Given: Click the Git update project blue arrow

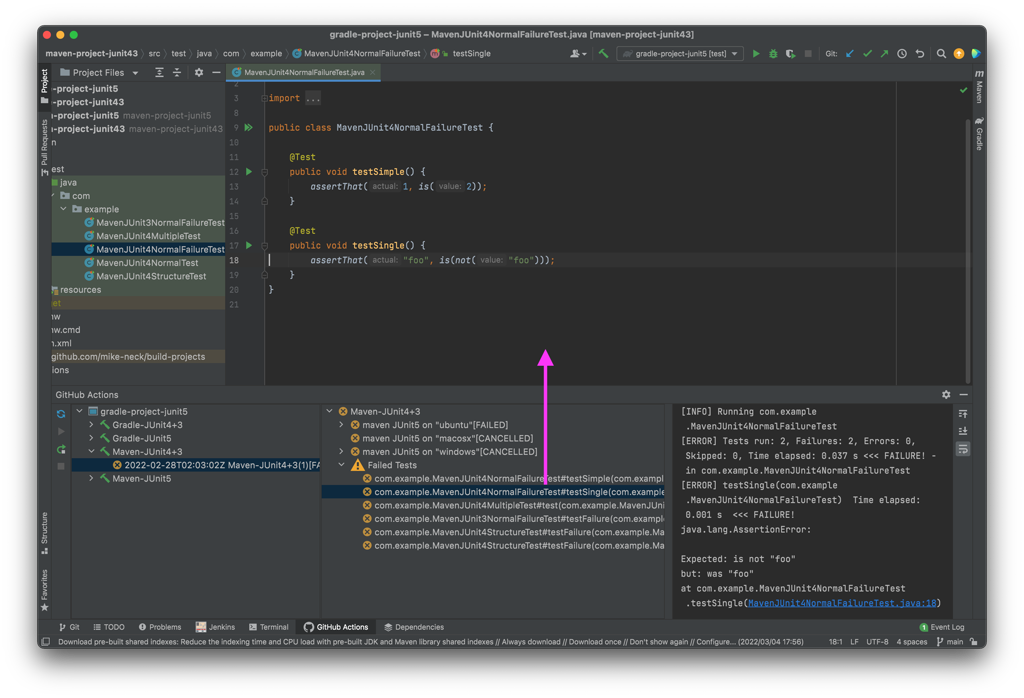Looking at the screenshot, I should (x=850, y=54).
